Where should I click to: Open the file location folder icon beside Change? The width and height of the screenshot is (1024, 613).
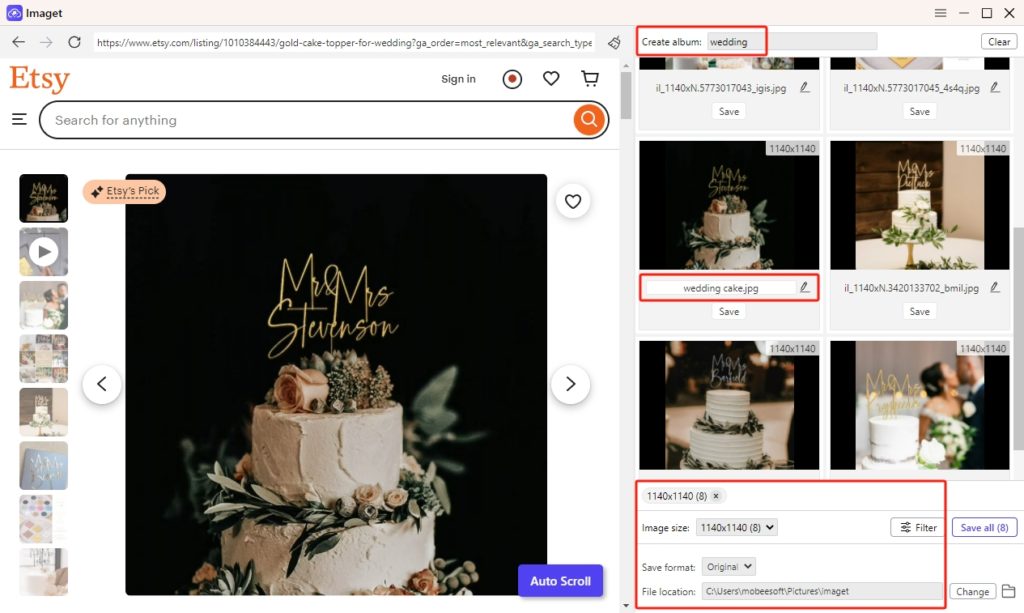pyautogui.click(x=1008, y=591)
